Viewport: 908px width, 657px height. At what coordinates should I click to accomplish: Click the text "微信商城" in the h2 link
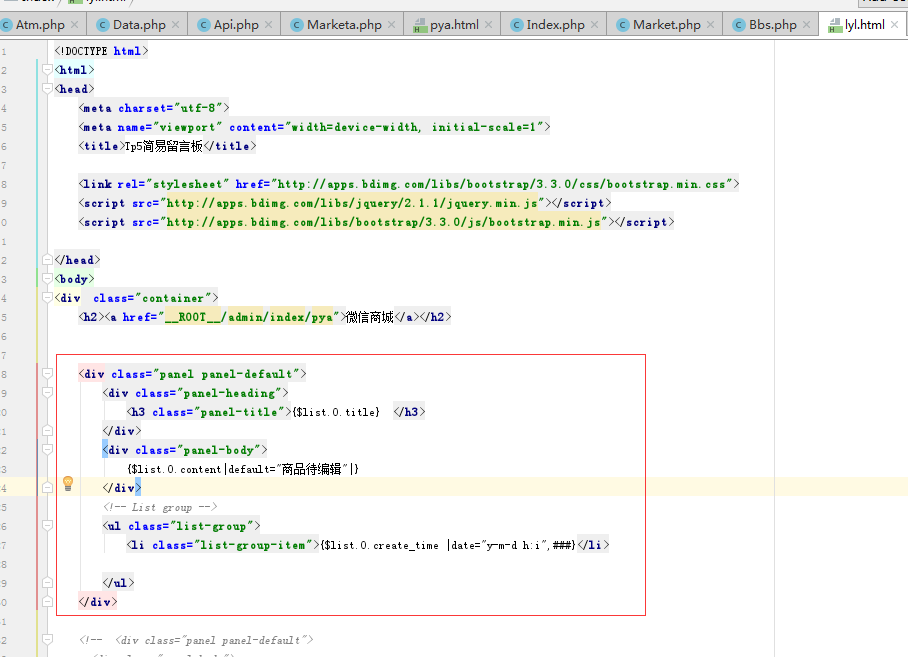point(370,317)
